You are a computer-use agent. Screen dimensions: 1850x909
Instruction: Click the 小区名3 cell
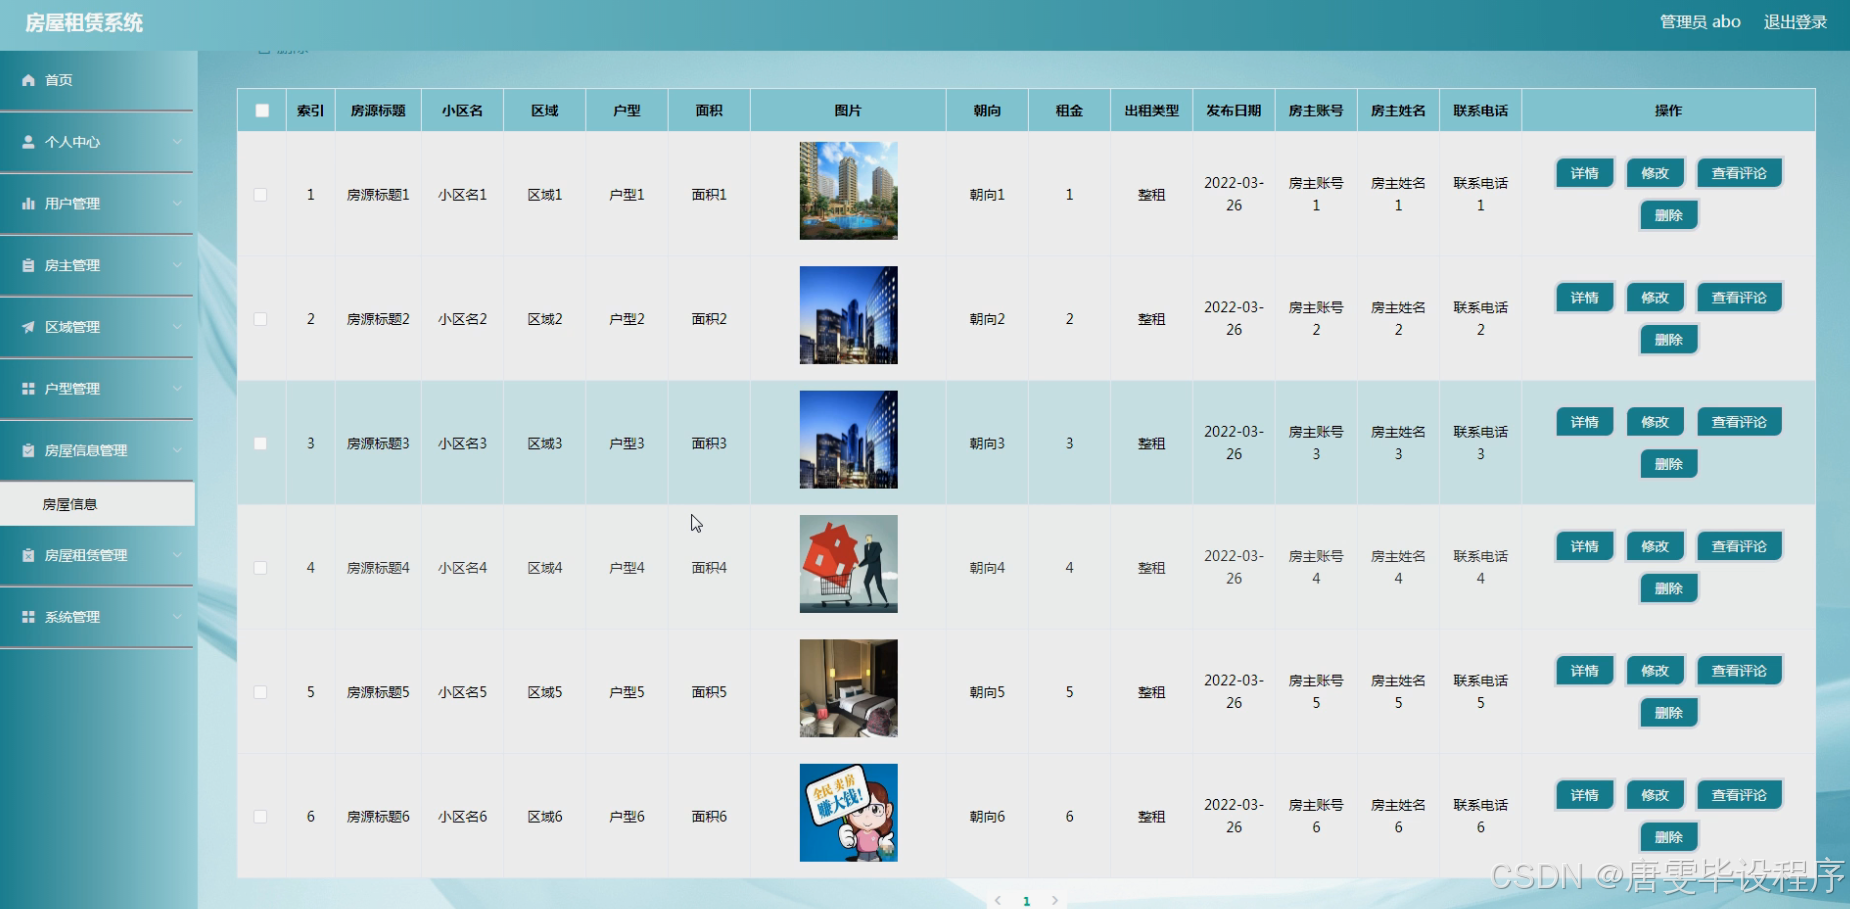[462, 443]
